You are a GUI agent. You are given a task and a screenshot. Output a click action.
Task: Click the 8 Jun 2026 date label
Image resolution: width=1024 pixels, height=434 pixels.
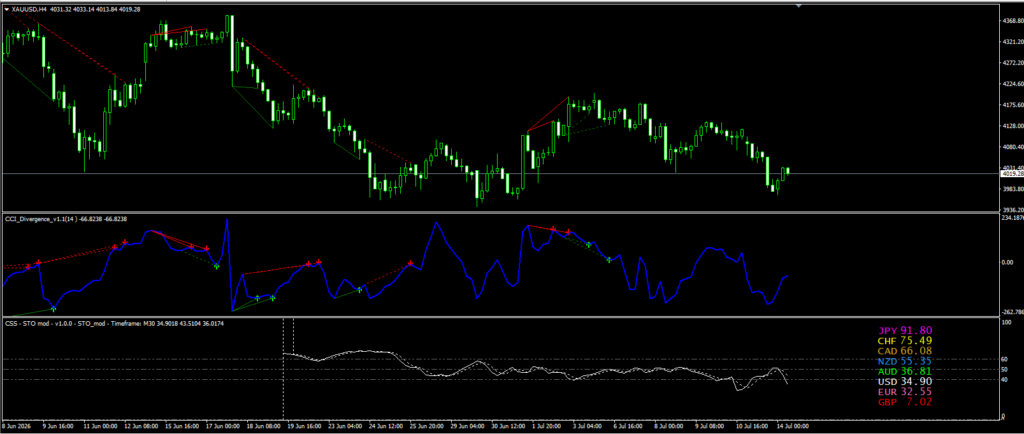pos(14,426)
